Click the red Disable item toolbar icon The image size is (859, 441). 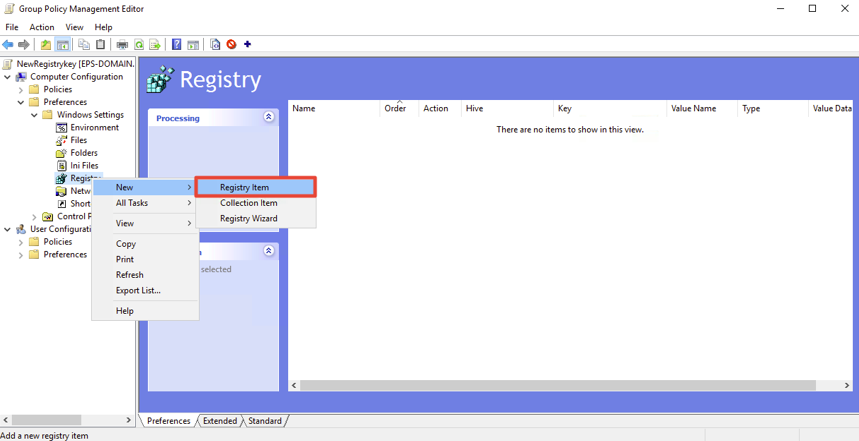[x=231, y=44]
